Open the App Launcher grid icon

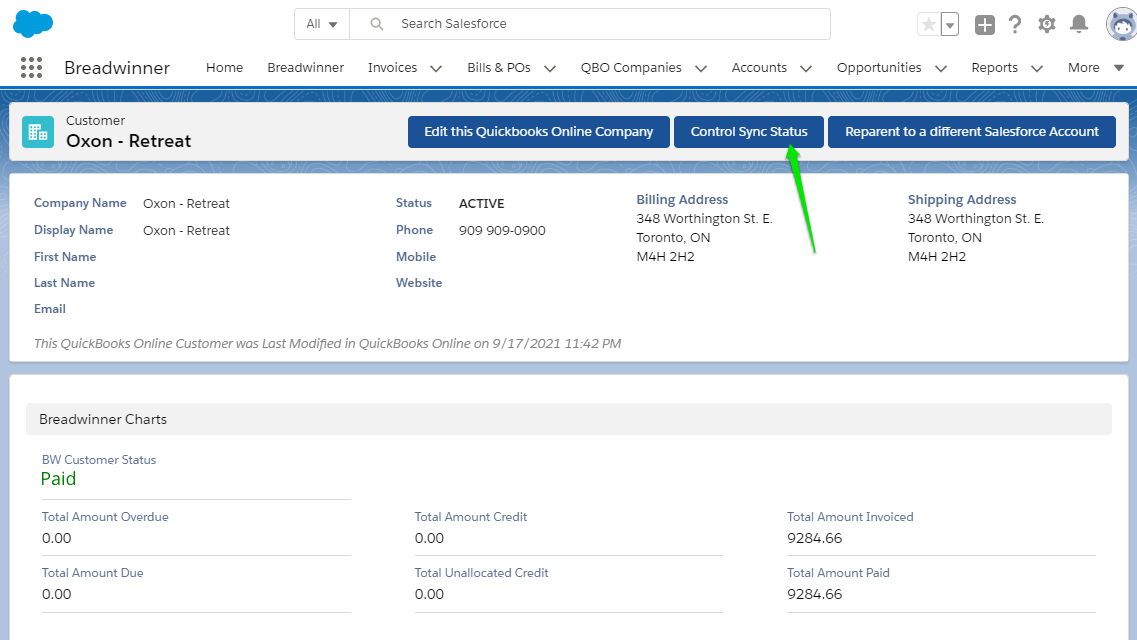[31, 67]
